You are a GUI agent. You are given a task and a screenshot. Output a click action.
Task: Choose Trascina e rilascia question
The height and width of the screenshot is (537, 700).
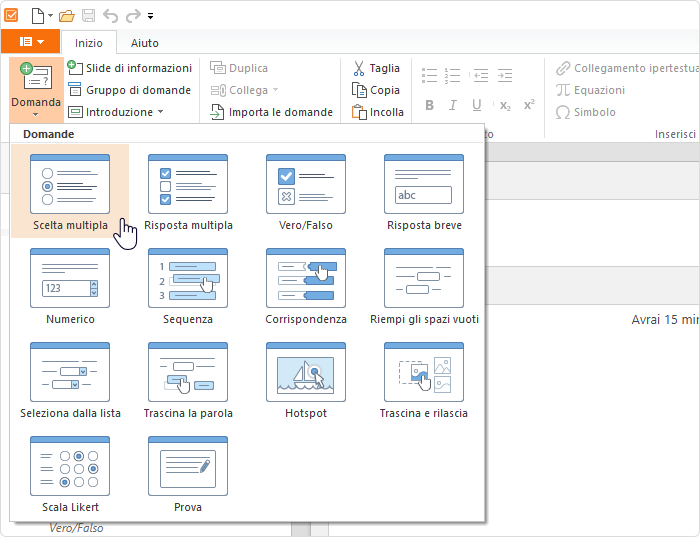(424, 379)
